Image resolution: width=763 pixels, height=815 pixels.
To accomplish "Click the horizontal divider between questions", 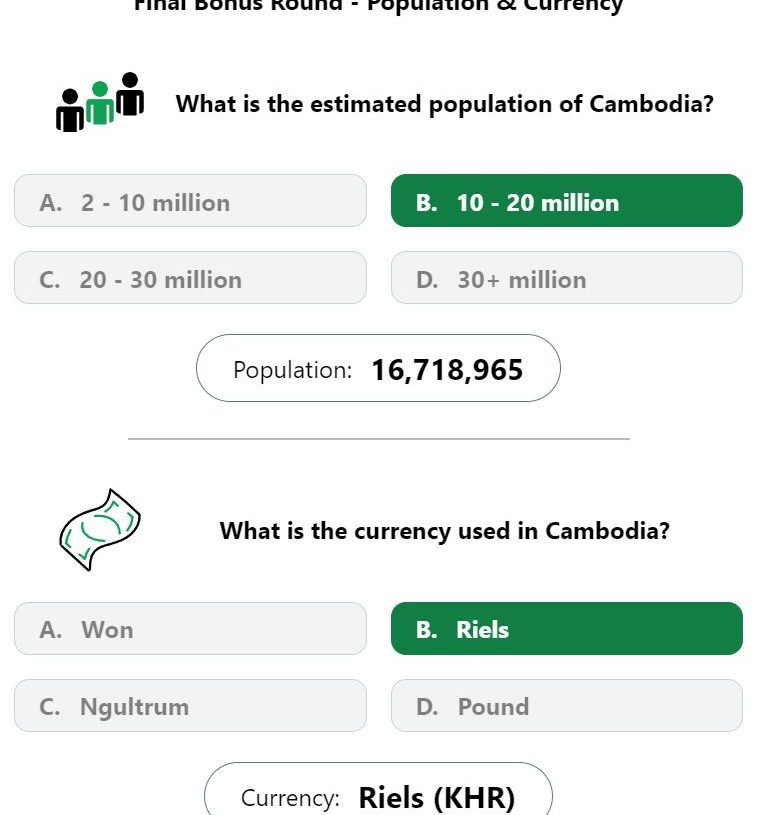I will [x=379, y=439].
